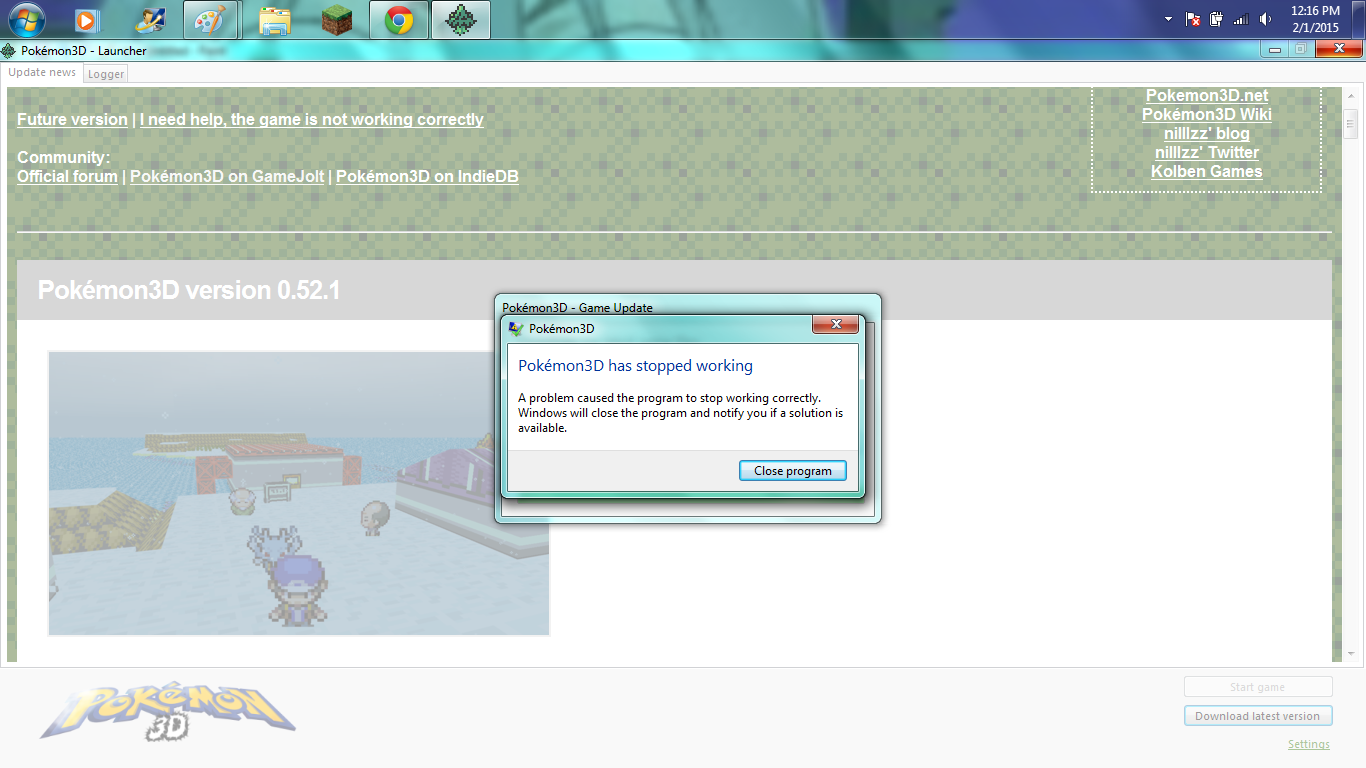Switch to Google Chrome on the taskbar
The width and height of the screenshot is (1366, 768).
[399, 20]
